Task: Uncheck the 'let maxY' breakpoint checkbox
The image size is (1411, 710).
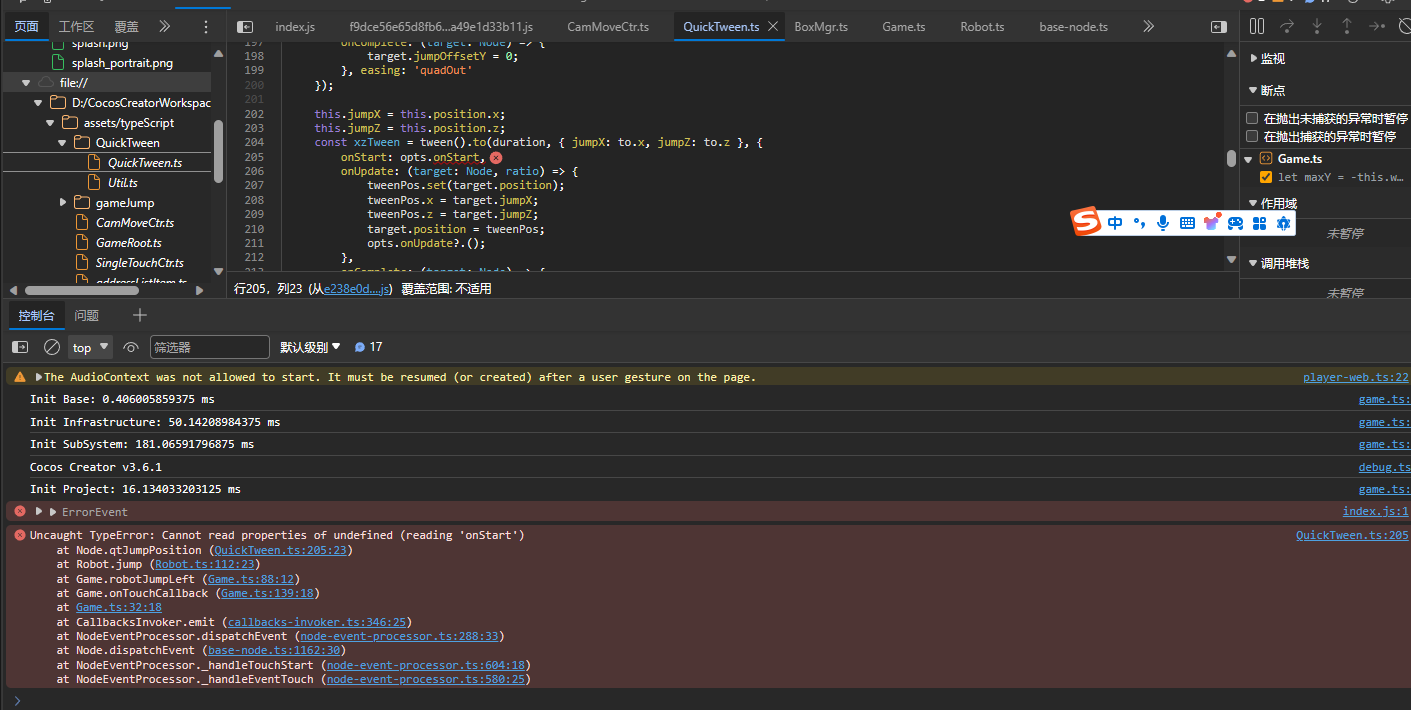Action: coord(1266,177)
